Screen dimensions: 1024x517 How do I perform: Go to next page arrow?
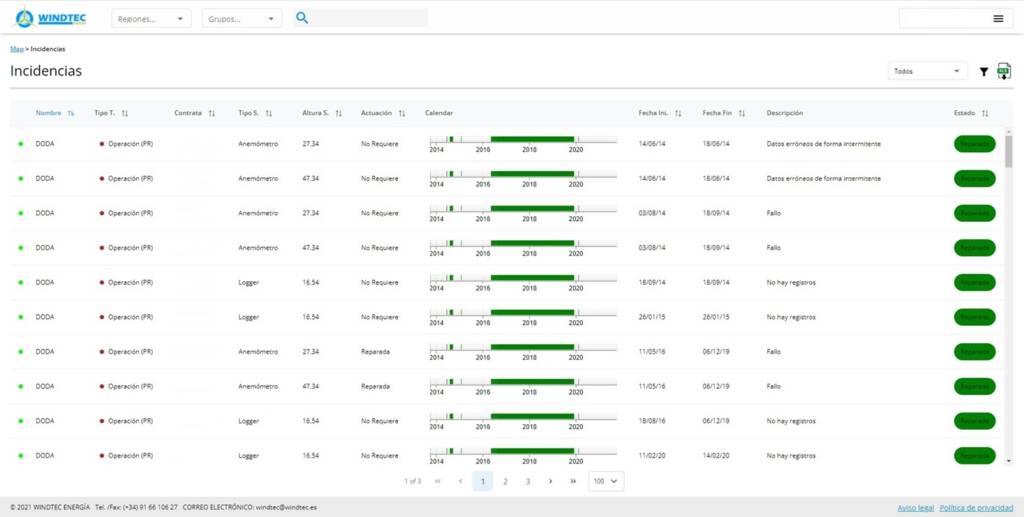550,481
